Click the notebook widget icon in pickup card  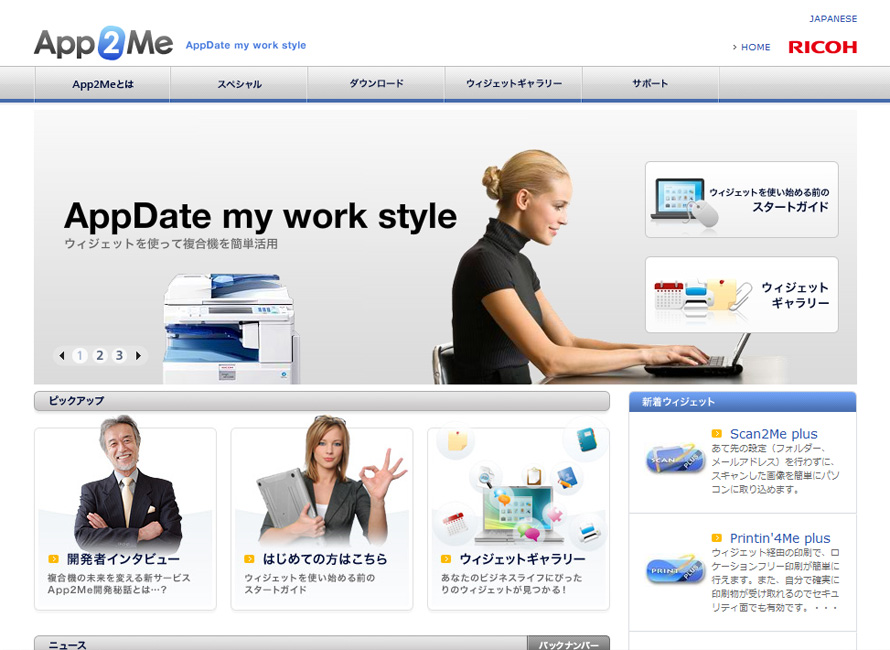(x=585, y=440)
